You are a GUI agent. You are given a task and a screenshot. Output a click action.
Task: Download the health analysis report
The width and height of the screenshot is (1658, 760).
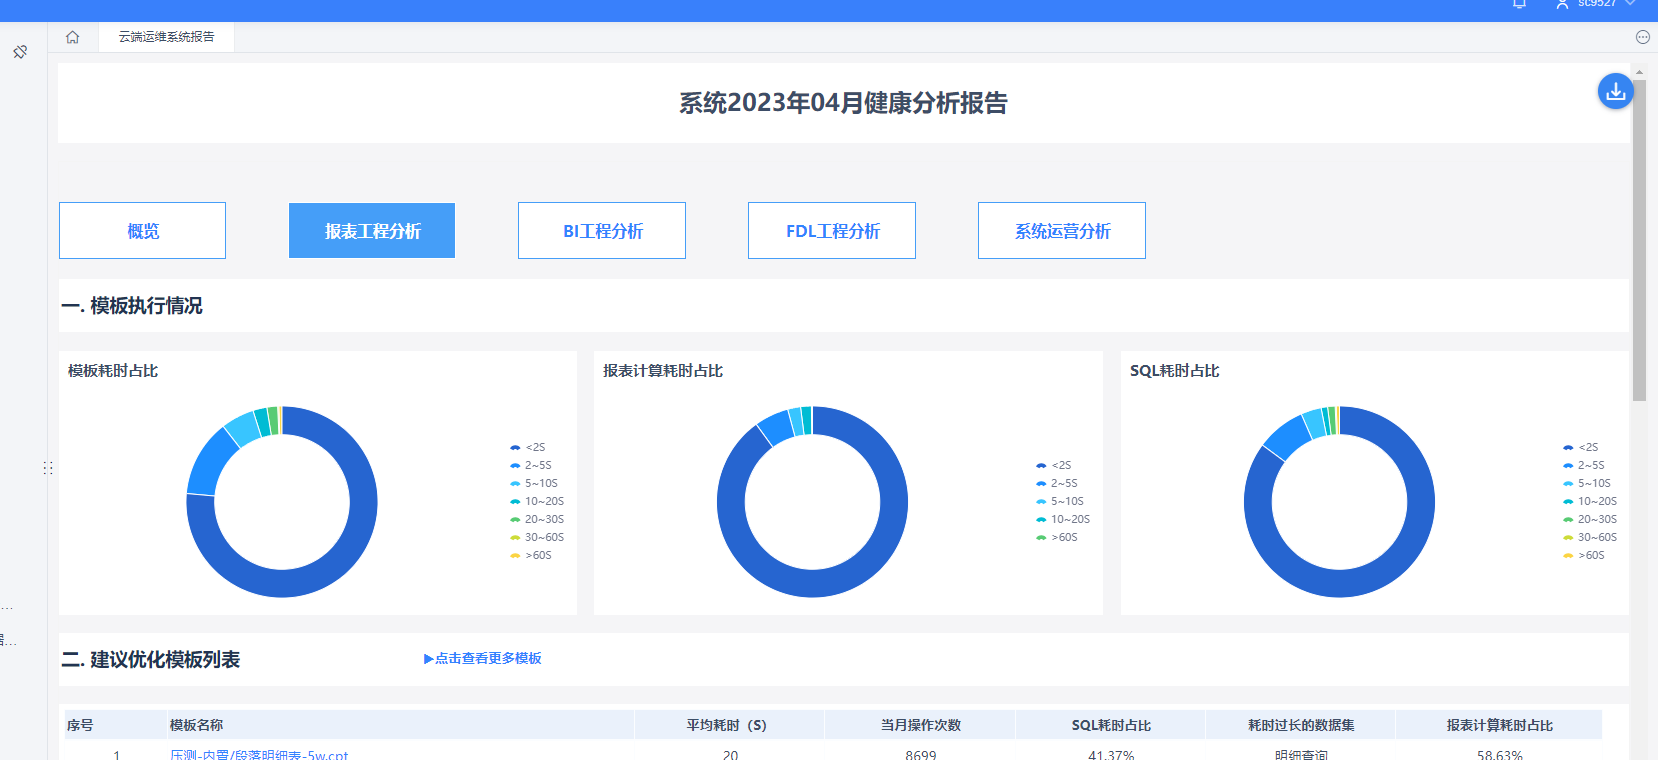(x=1615, y=91)
